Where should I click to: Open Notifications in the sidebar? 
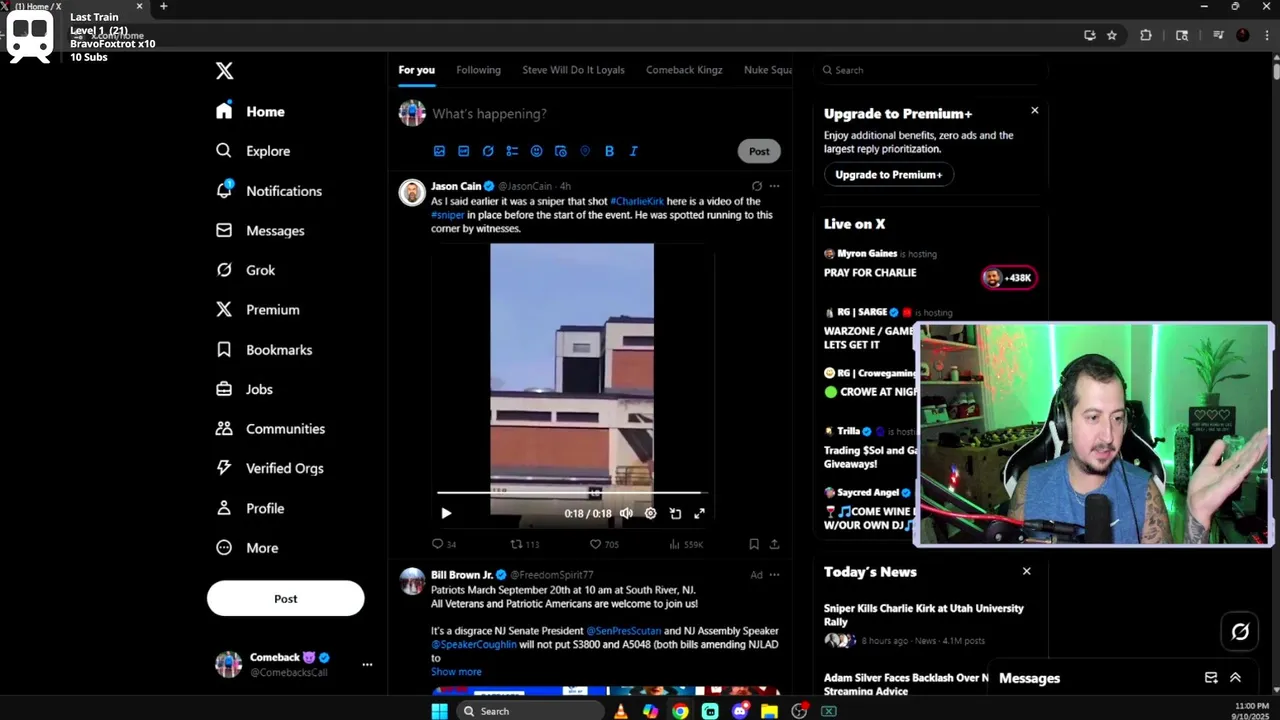coord(269,191)
